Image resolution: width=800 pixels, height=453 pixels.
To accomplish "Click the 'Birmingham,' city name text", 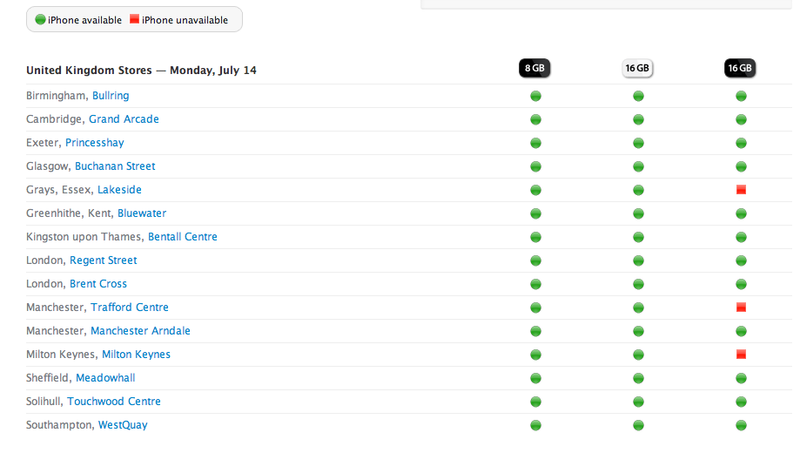I will (58, 96).
